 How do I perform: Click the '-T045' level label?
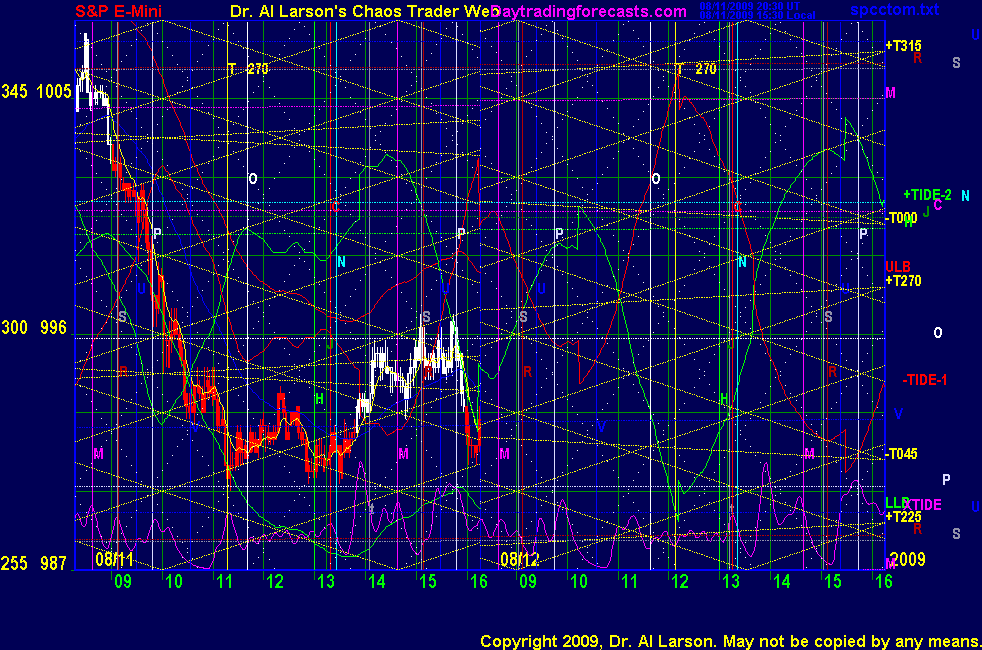pyautogui.click(x=902, y=454)
